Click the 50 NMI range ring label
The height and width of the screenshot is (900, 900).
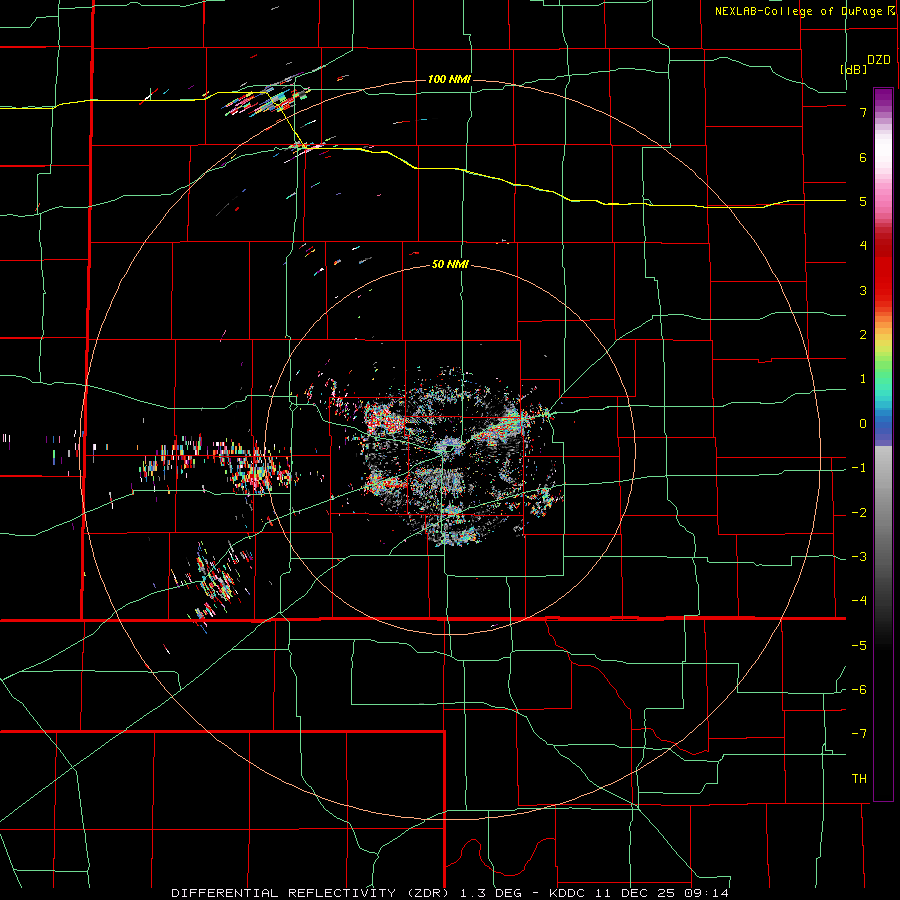point(450,265)
